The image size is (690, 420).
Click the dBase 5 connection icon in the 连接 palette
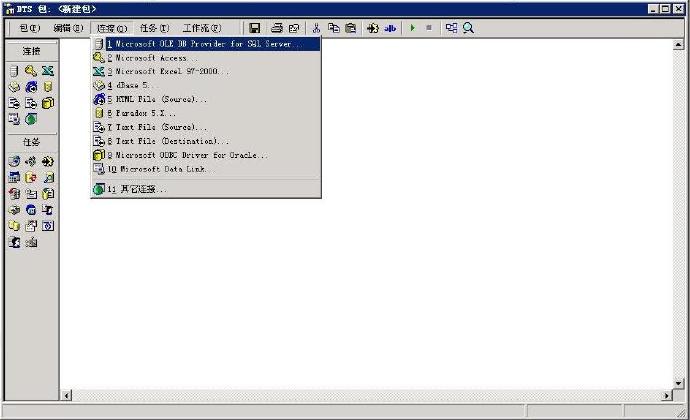14,87
